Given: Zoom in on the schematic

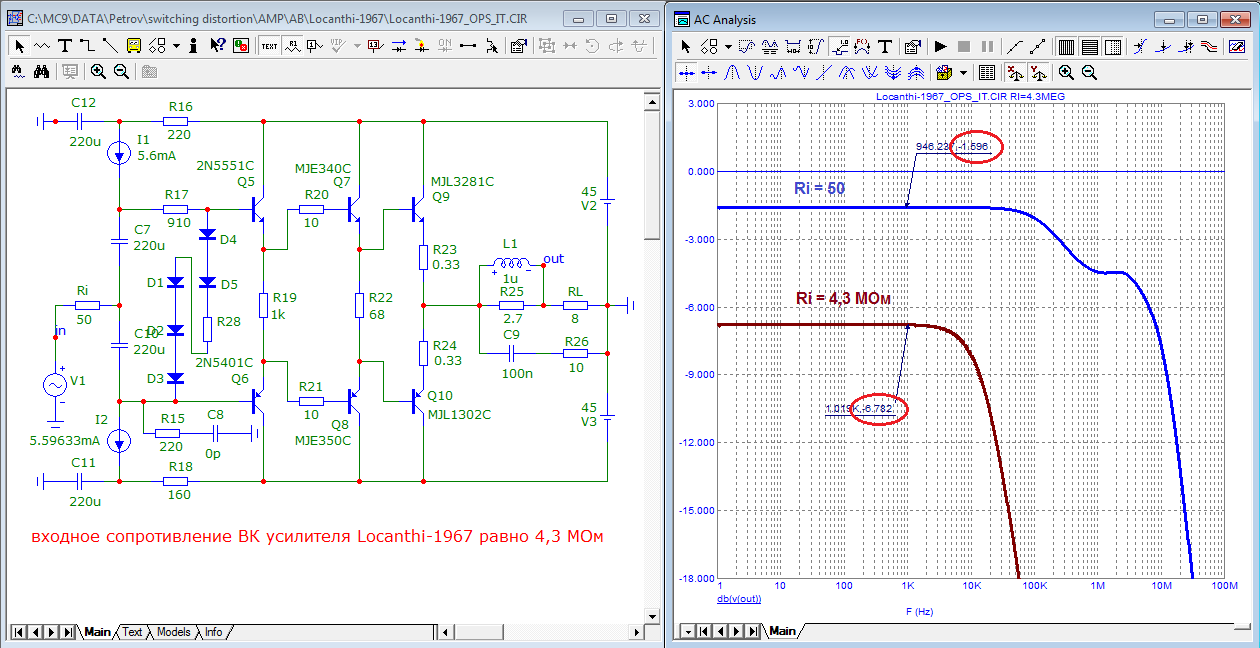Looking at the screenshot, I should pyautogui.click(x=98, y=71).
